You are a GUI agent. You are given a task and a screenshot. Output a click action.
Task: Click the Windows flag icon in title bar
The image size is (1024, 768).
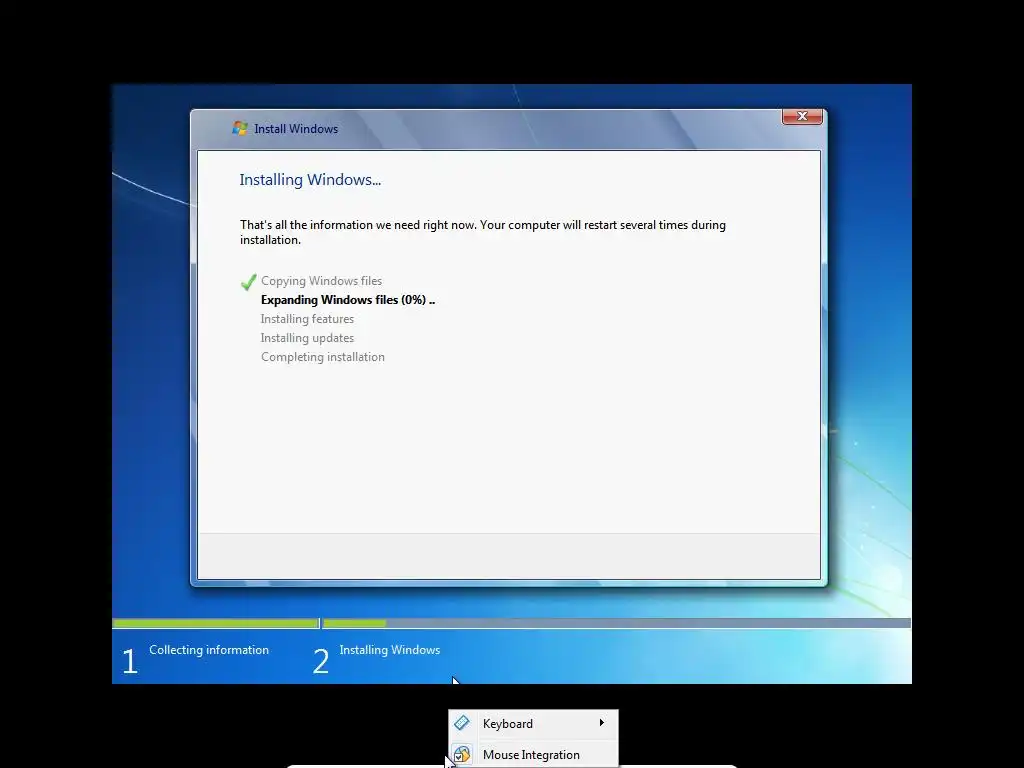240,128
